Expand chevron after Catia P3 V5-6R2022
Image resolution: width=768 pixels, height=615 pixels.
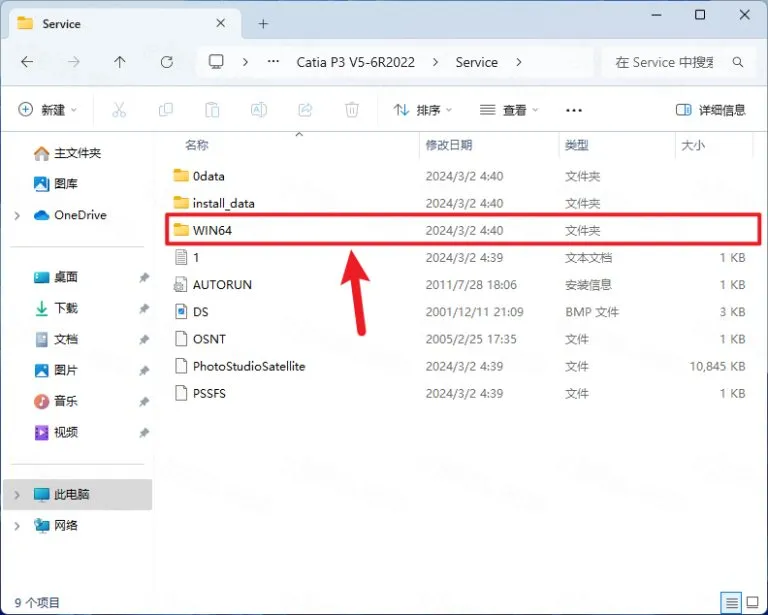click(x=435, y=62)
